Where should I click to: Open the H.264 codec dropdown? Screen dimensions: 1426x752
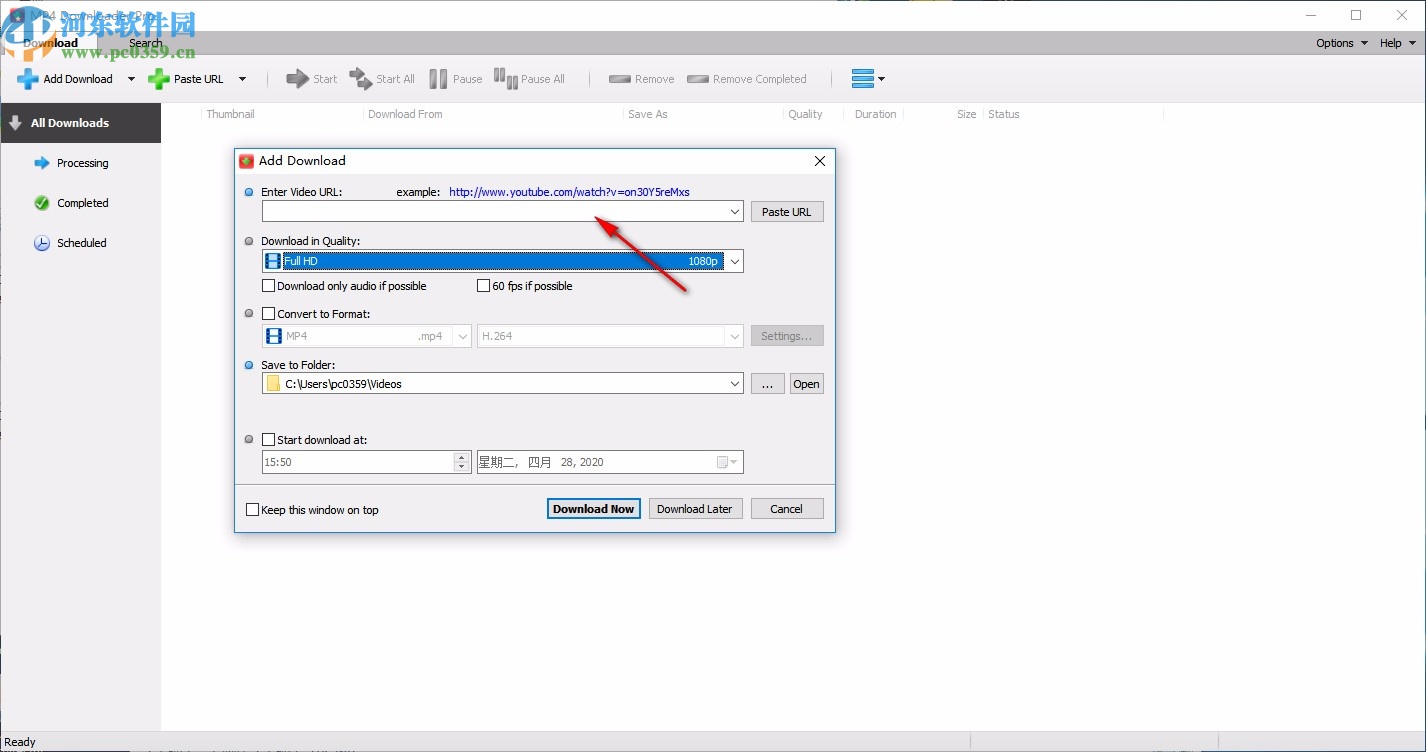click(735, 335)
